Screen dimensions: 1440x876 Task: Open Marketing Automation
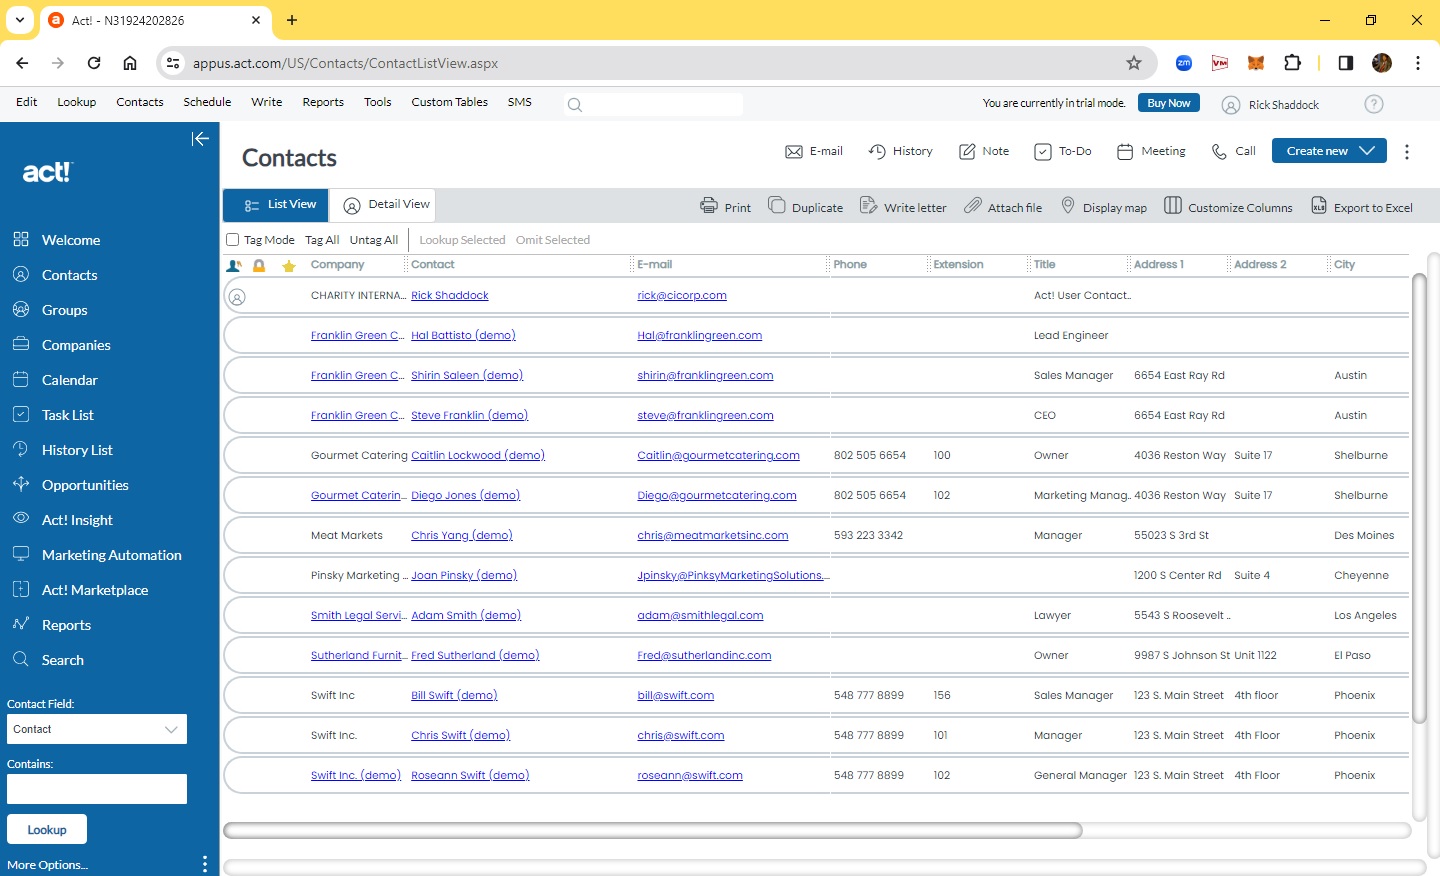click(97, 555)
